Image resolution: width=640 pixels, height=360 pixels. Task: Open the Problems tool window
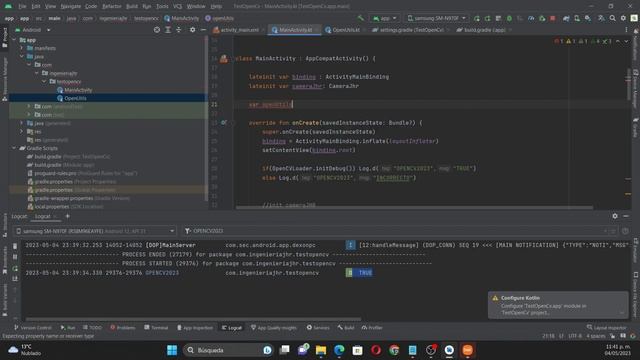[123, 327]
